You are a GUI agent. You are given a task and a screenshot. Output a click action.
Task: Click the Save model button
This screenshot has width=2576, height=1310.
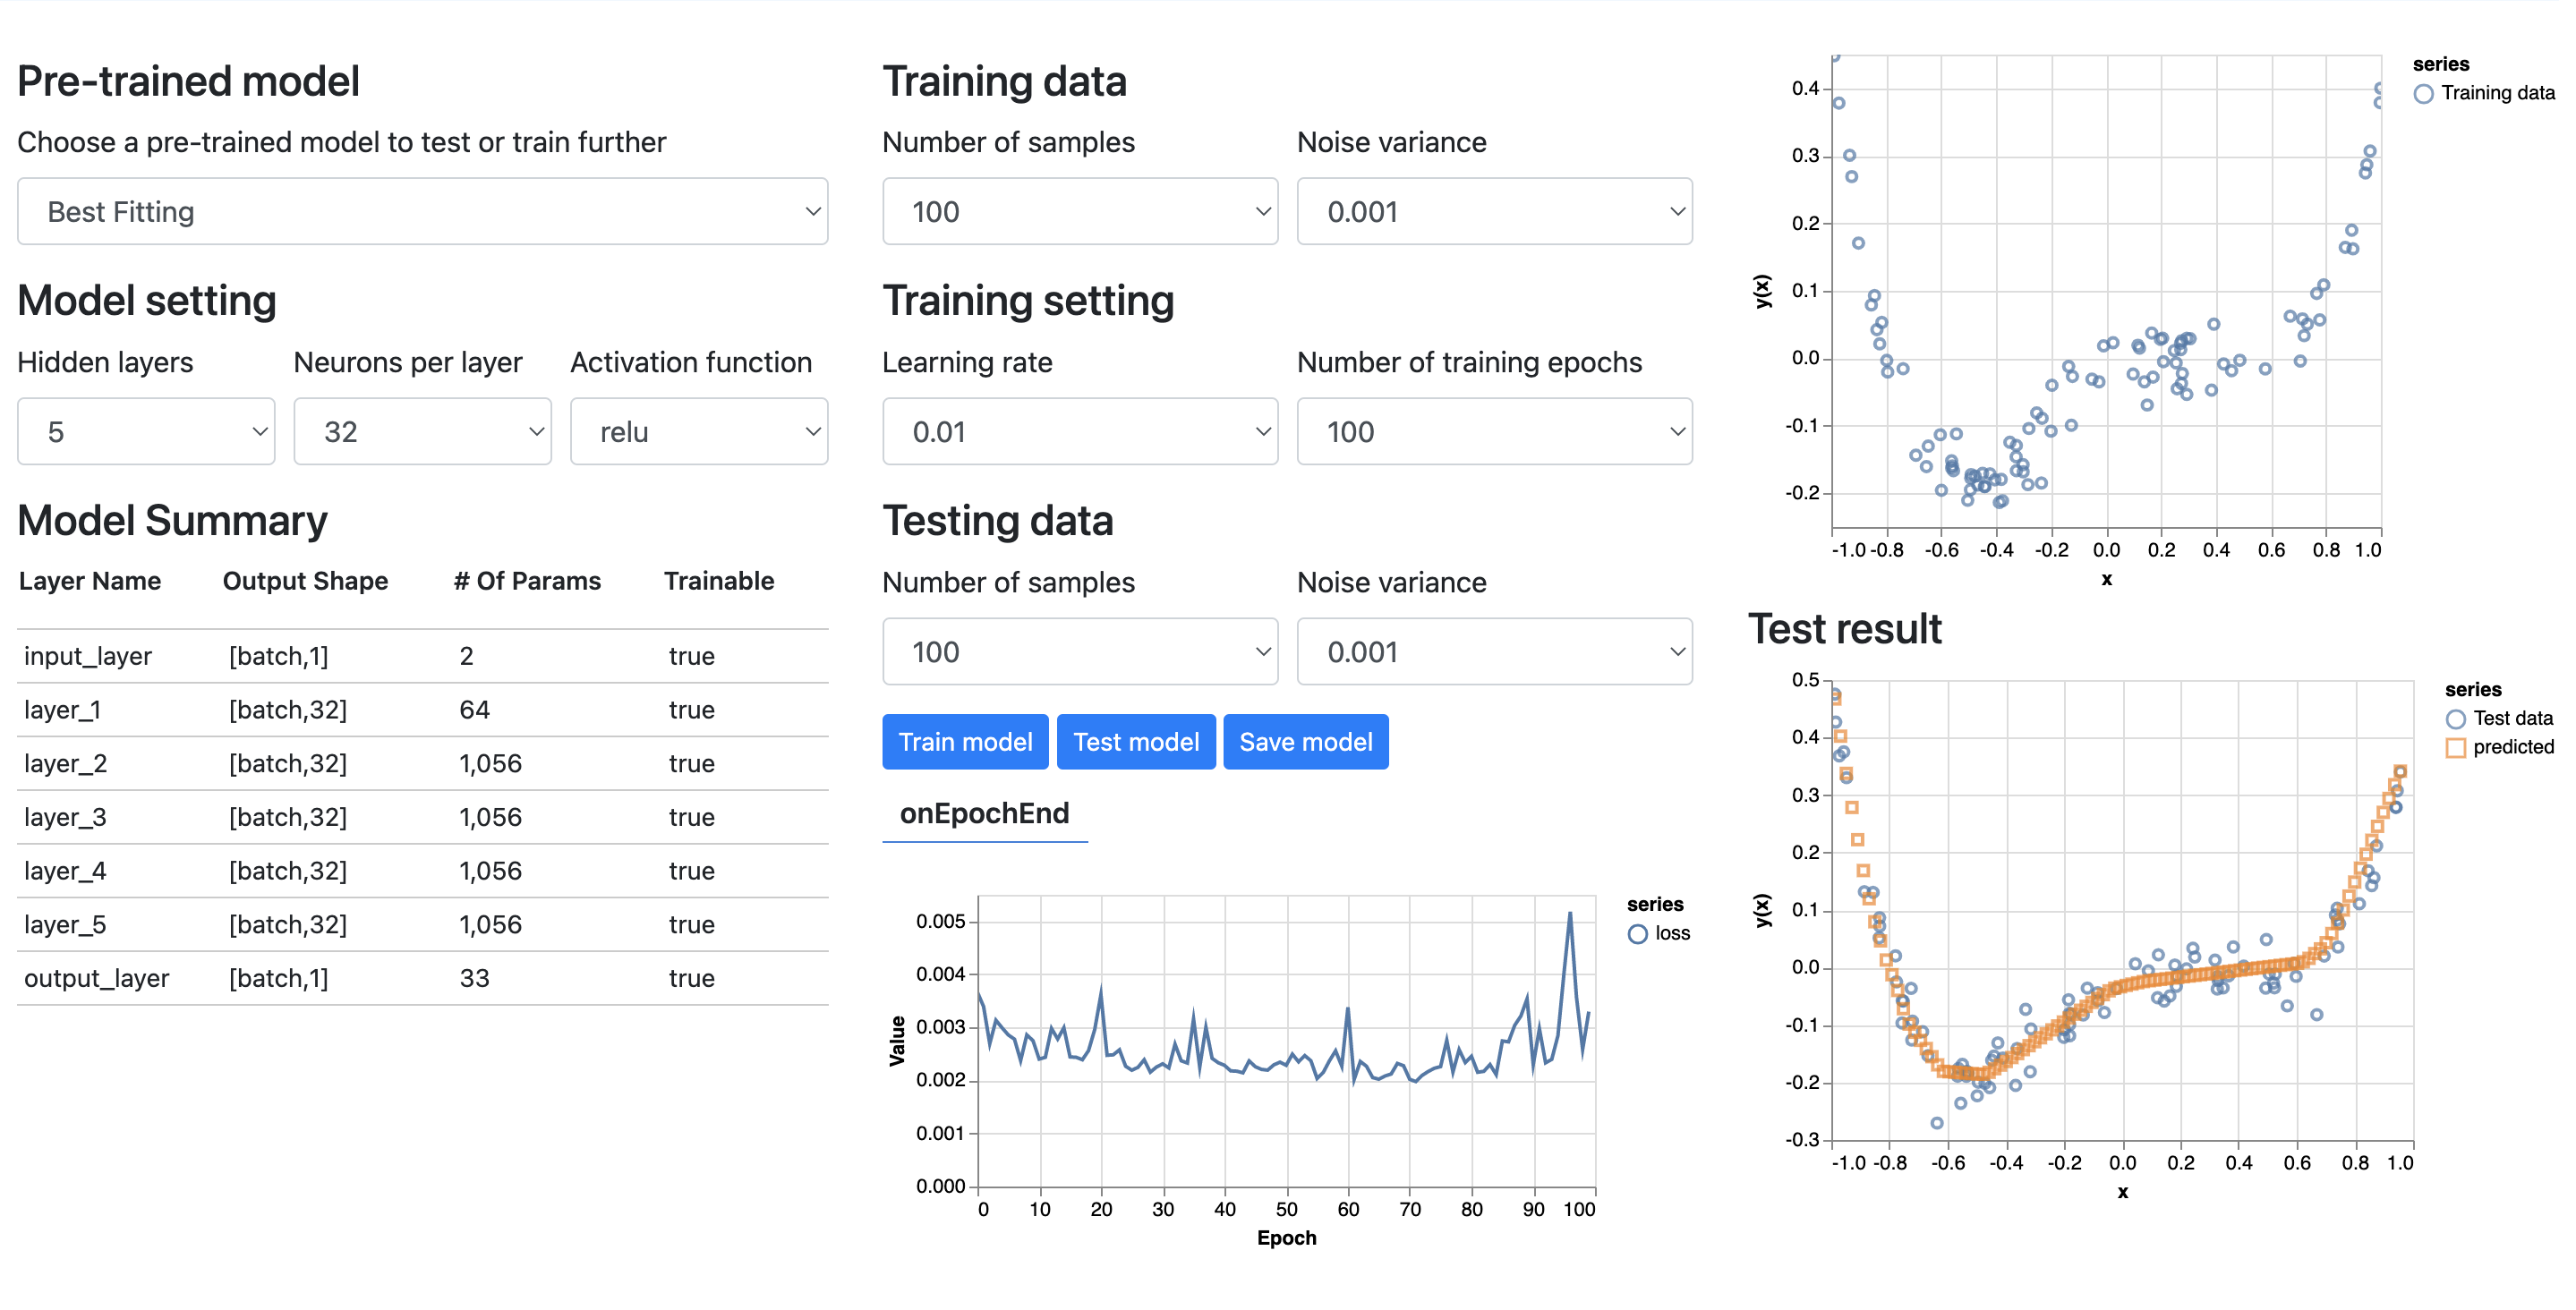click(1305, 742)
